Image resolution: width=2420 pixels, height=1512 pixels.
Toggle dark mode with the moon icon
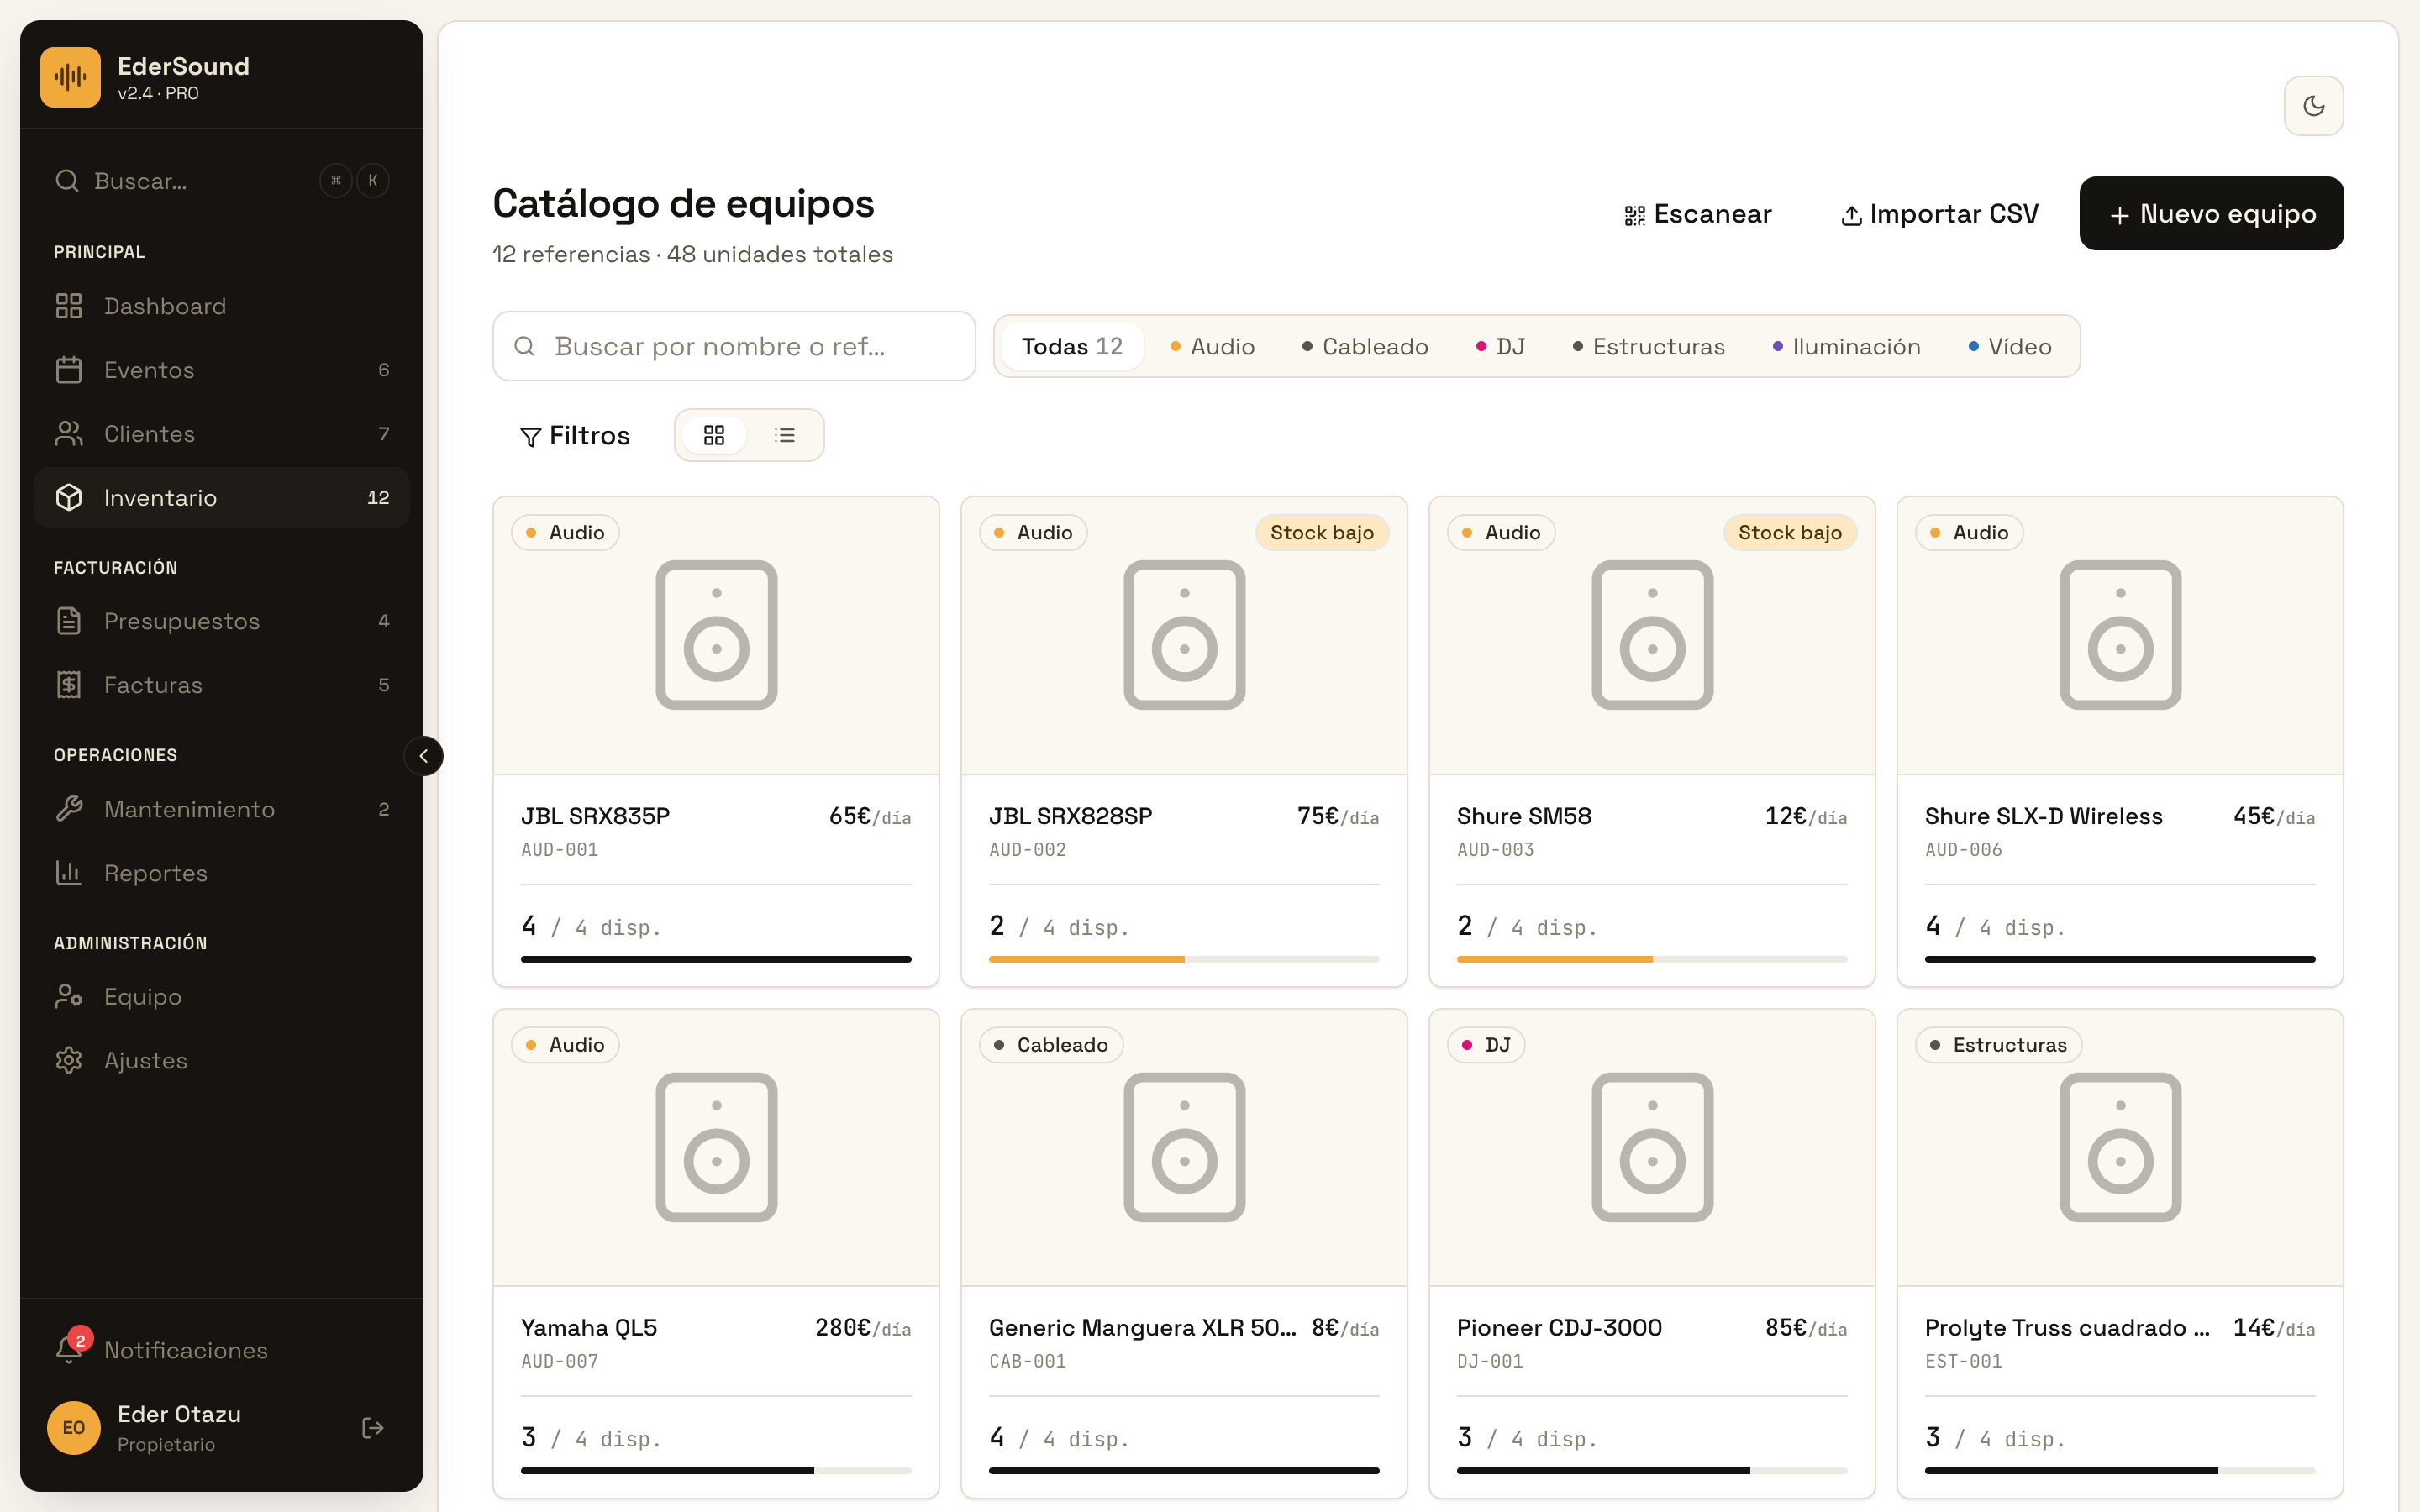tap(2313, 106)
